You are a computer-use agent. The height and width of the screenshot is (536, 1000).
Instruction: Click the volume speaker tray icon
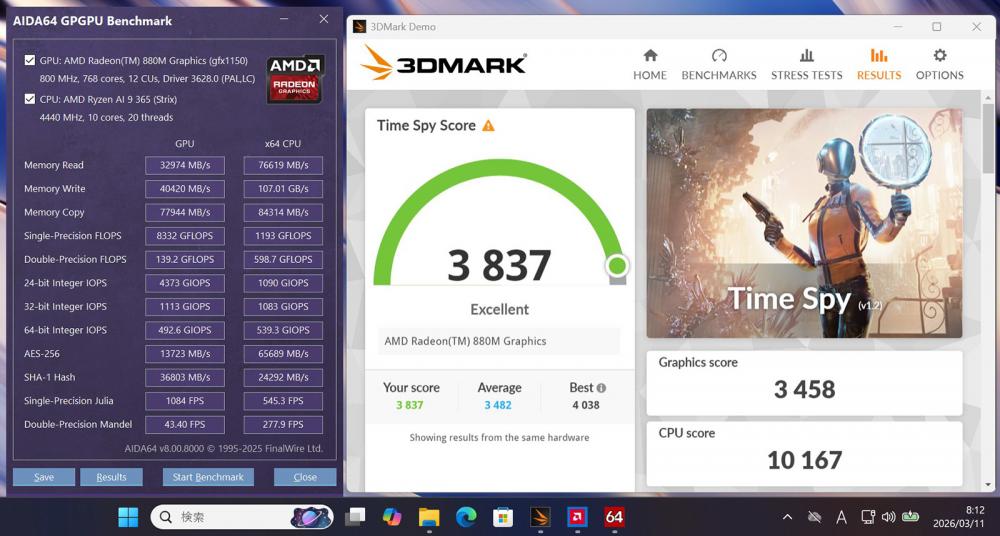pos(888,517)
